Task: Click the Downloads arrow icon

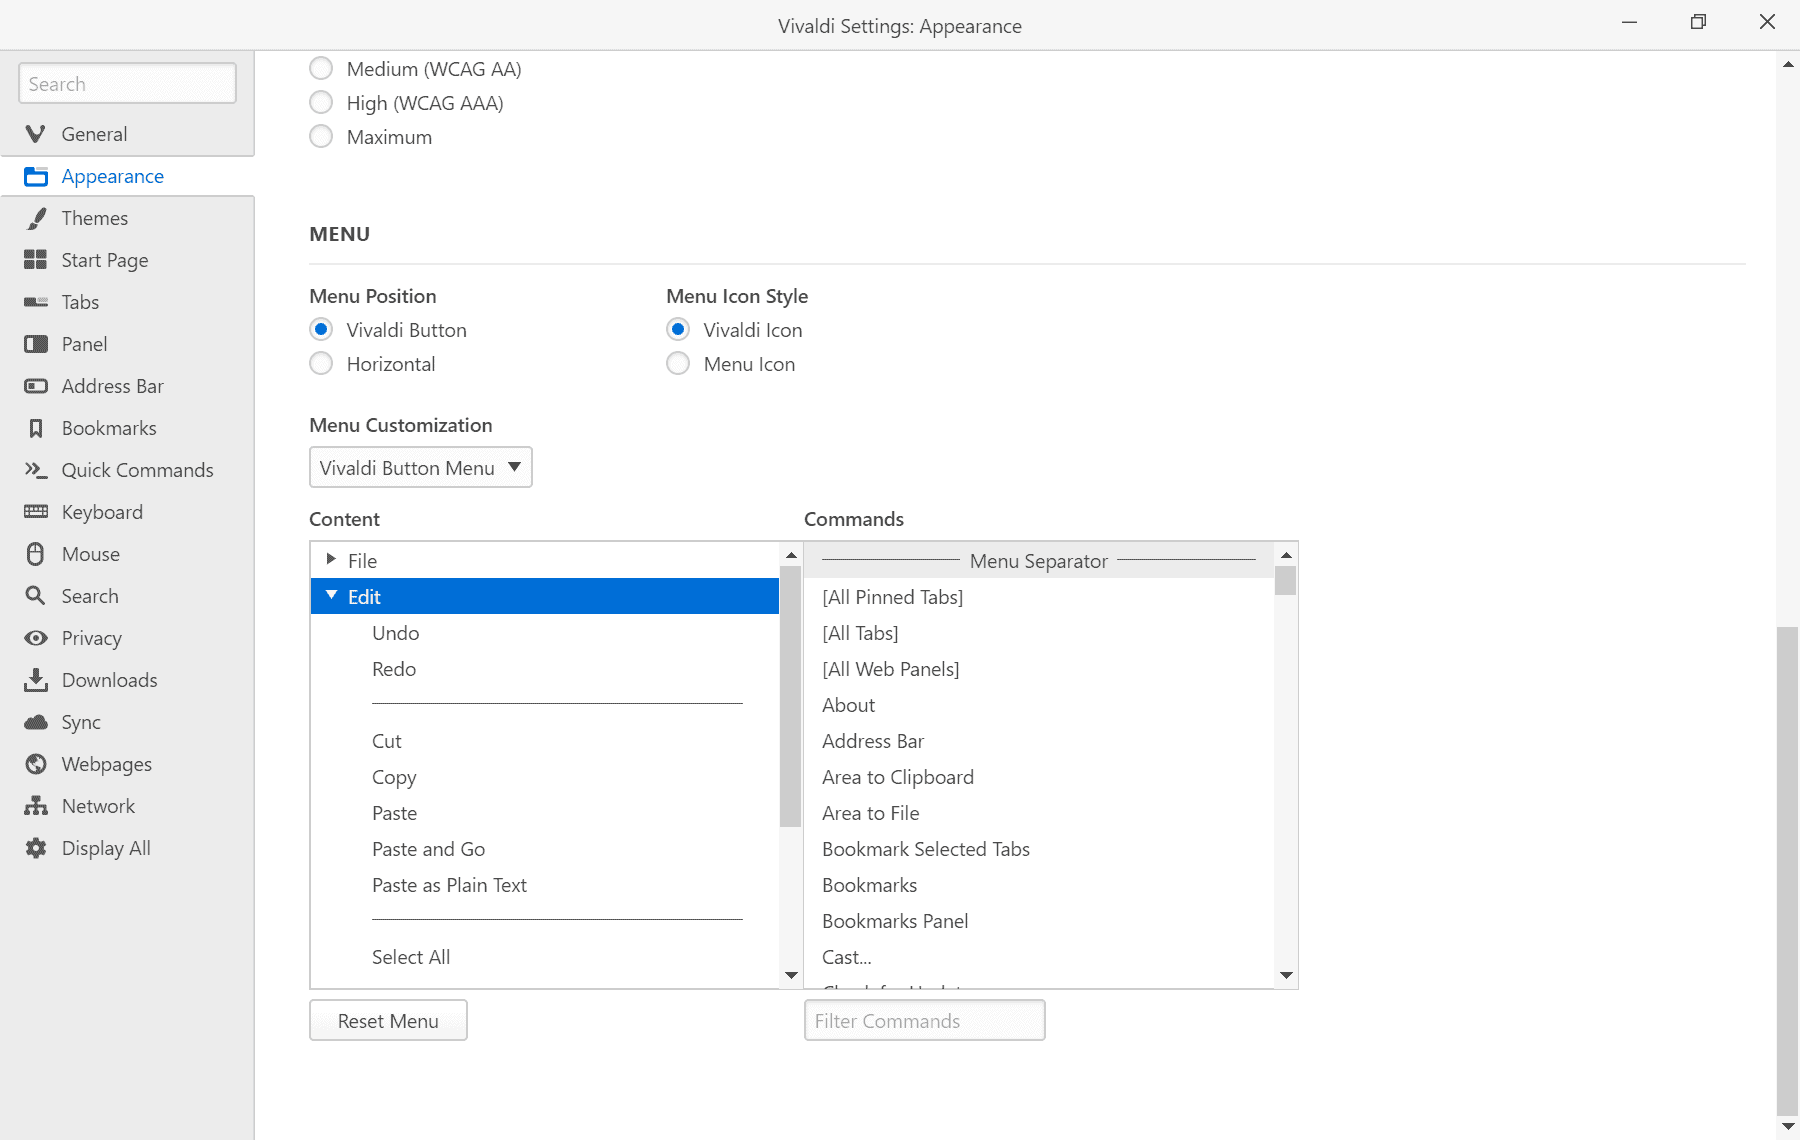Action: (x=36, y=680)
